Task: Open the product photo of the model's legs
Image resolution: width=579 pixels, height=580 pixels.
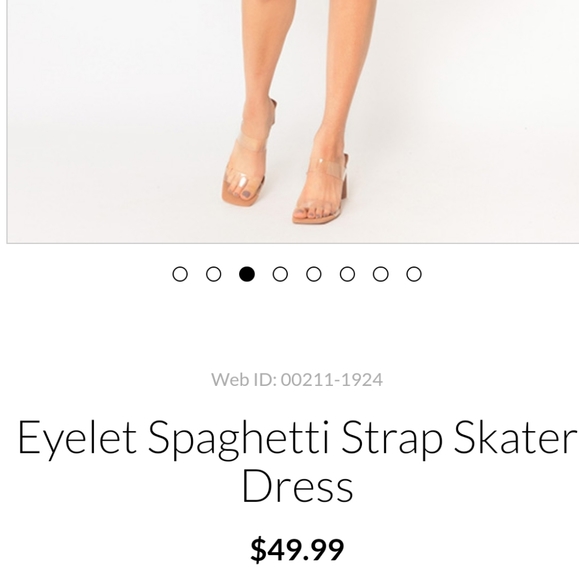Action: coord(293,121)
